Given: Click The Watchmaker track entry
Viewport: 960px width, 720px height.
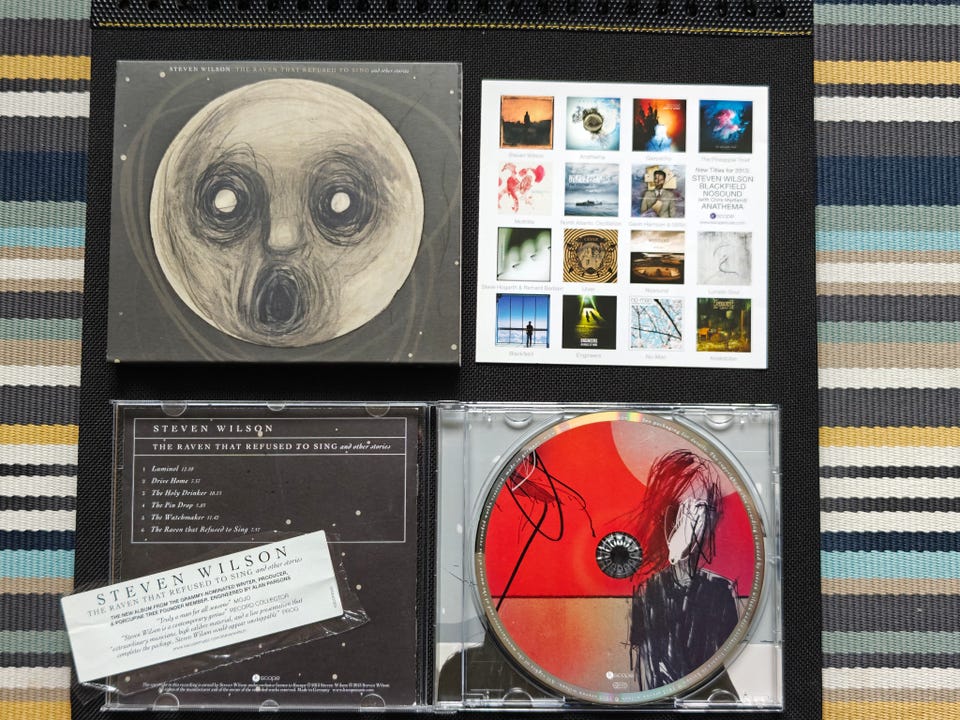Looking at the screenshot, I should point(181,517).
